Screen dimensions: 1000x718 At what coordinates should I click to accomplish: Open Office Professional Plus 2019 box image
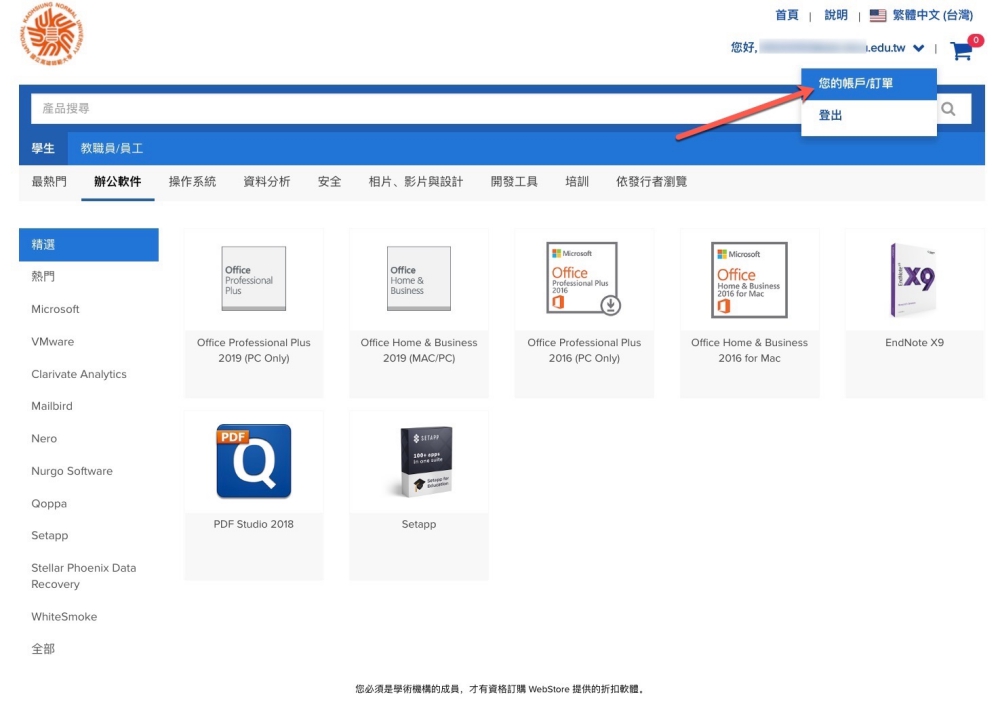[254, 279]
